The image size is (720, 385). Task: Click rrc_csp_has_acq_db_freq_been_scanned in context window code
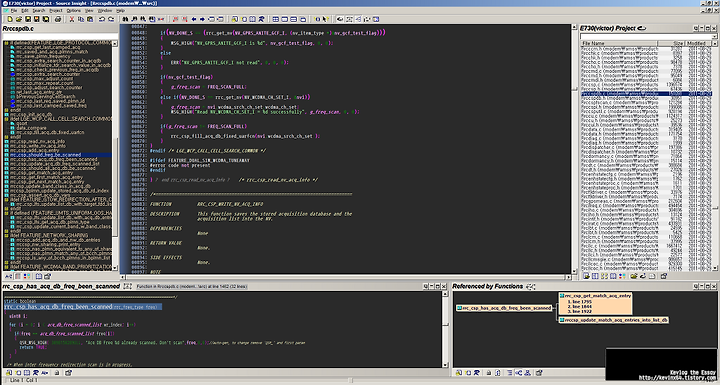[x=58, y=306]
